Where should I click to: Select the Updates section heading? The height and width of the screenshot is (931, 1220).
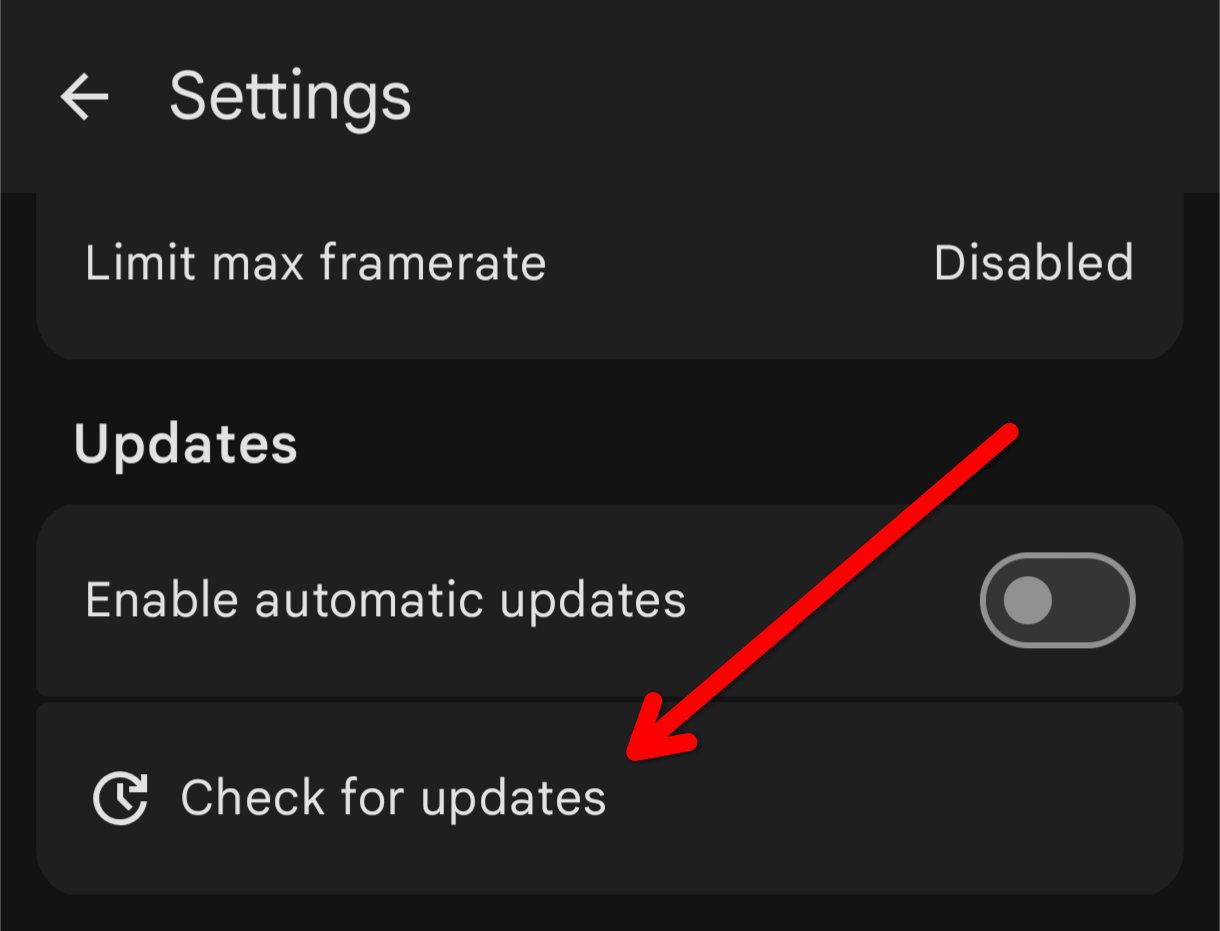[186, 444]
